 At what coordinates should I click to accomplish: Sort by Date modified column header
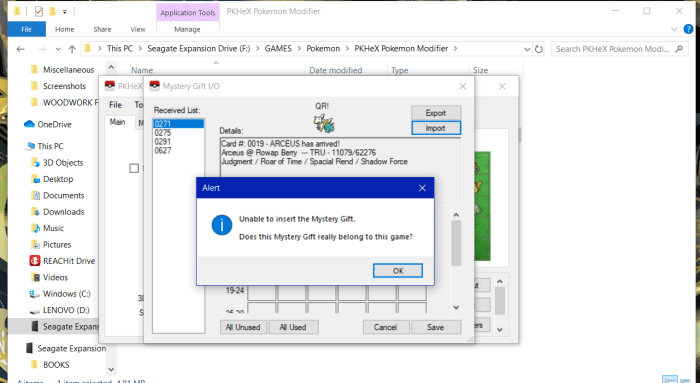(336, 70)
